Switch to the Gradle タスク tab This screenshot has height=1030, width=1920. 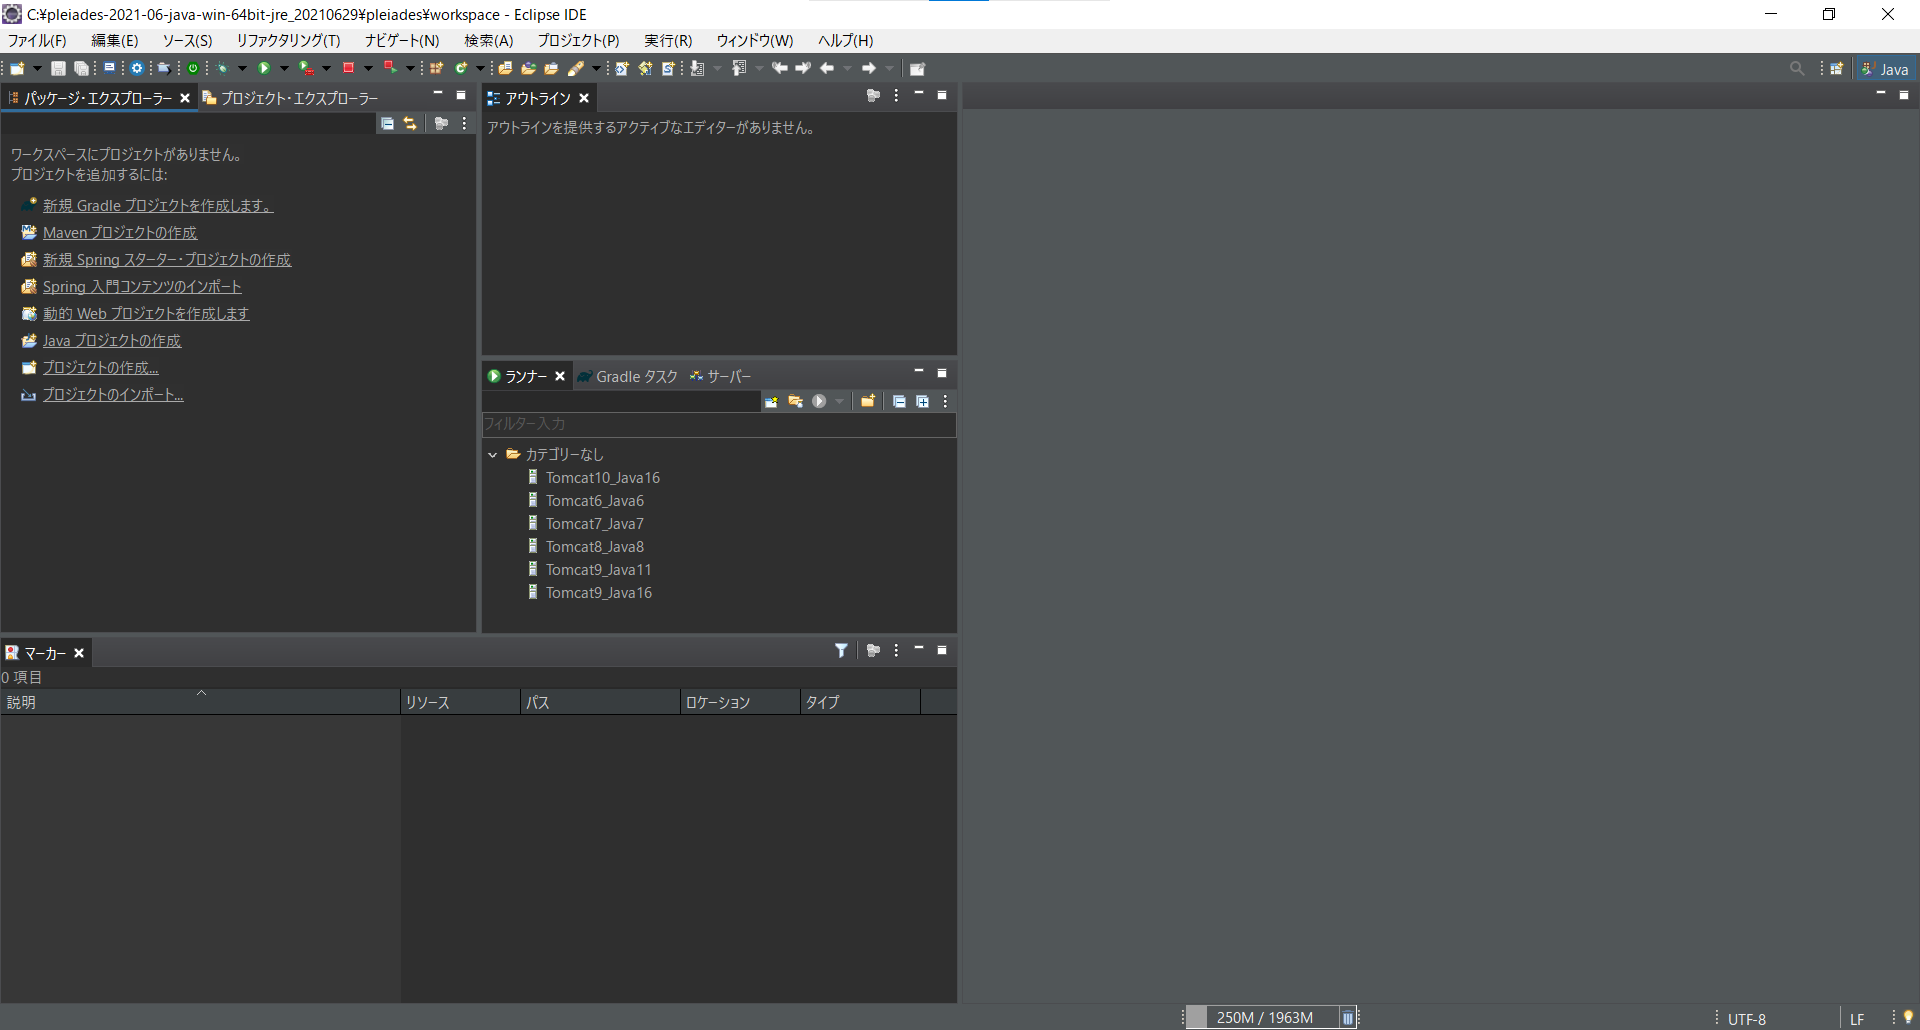pyautogui.click(x=628, y=376)
